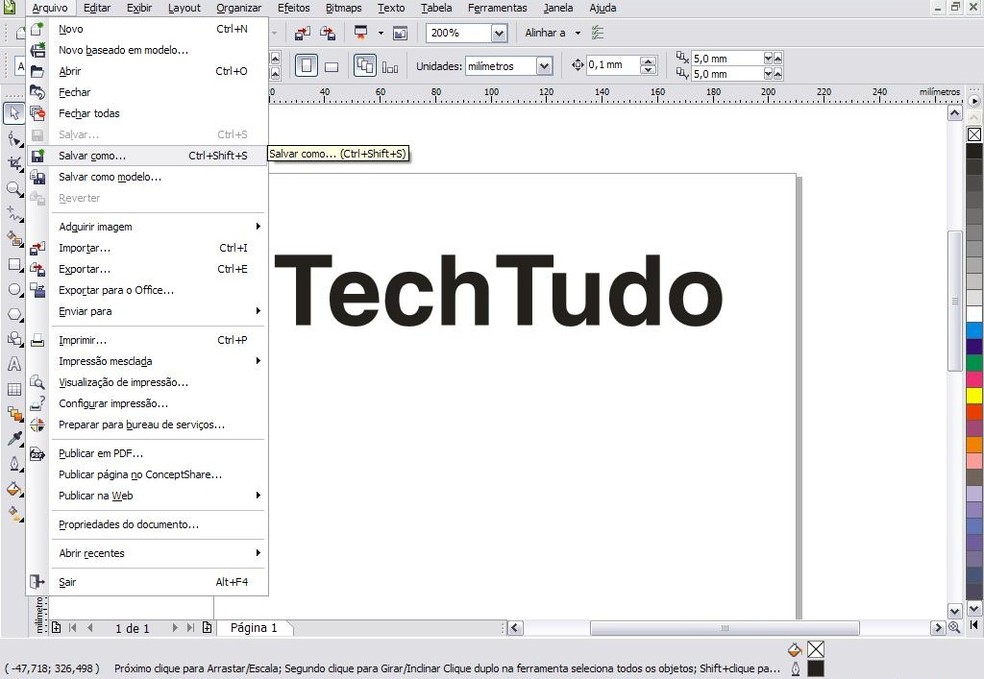The image size is (984, 679).
Task: Open the application launcher icon
Action: [x=361, y=33]
